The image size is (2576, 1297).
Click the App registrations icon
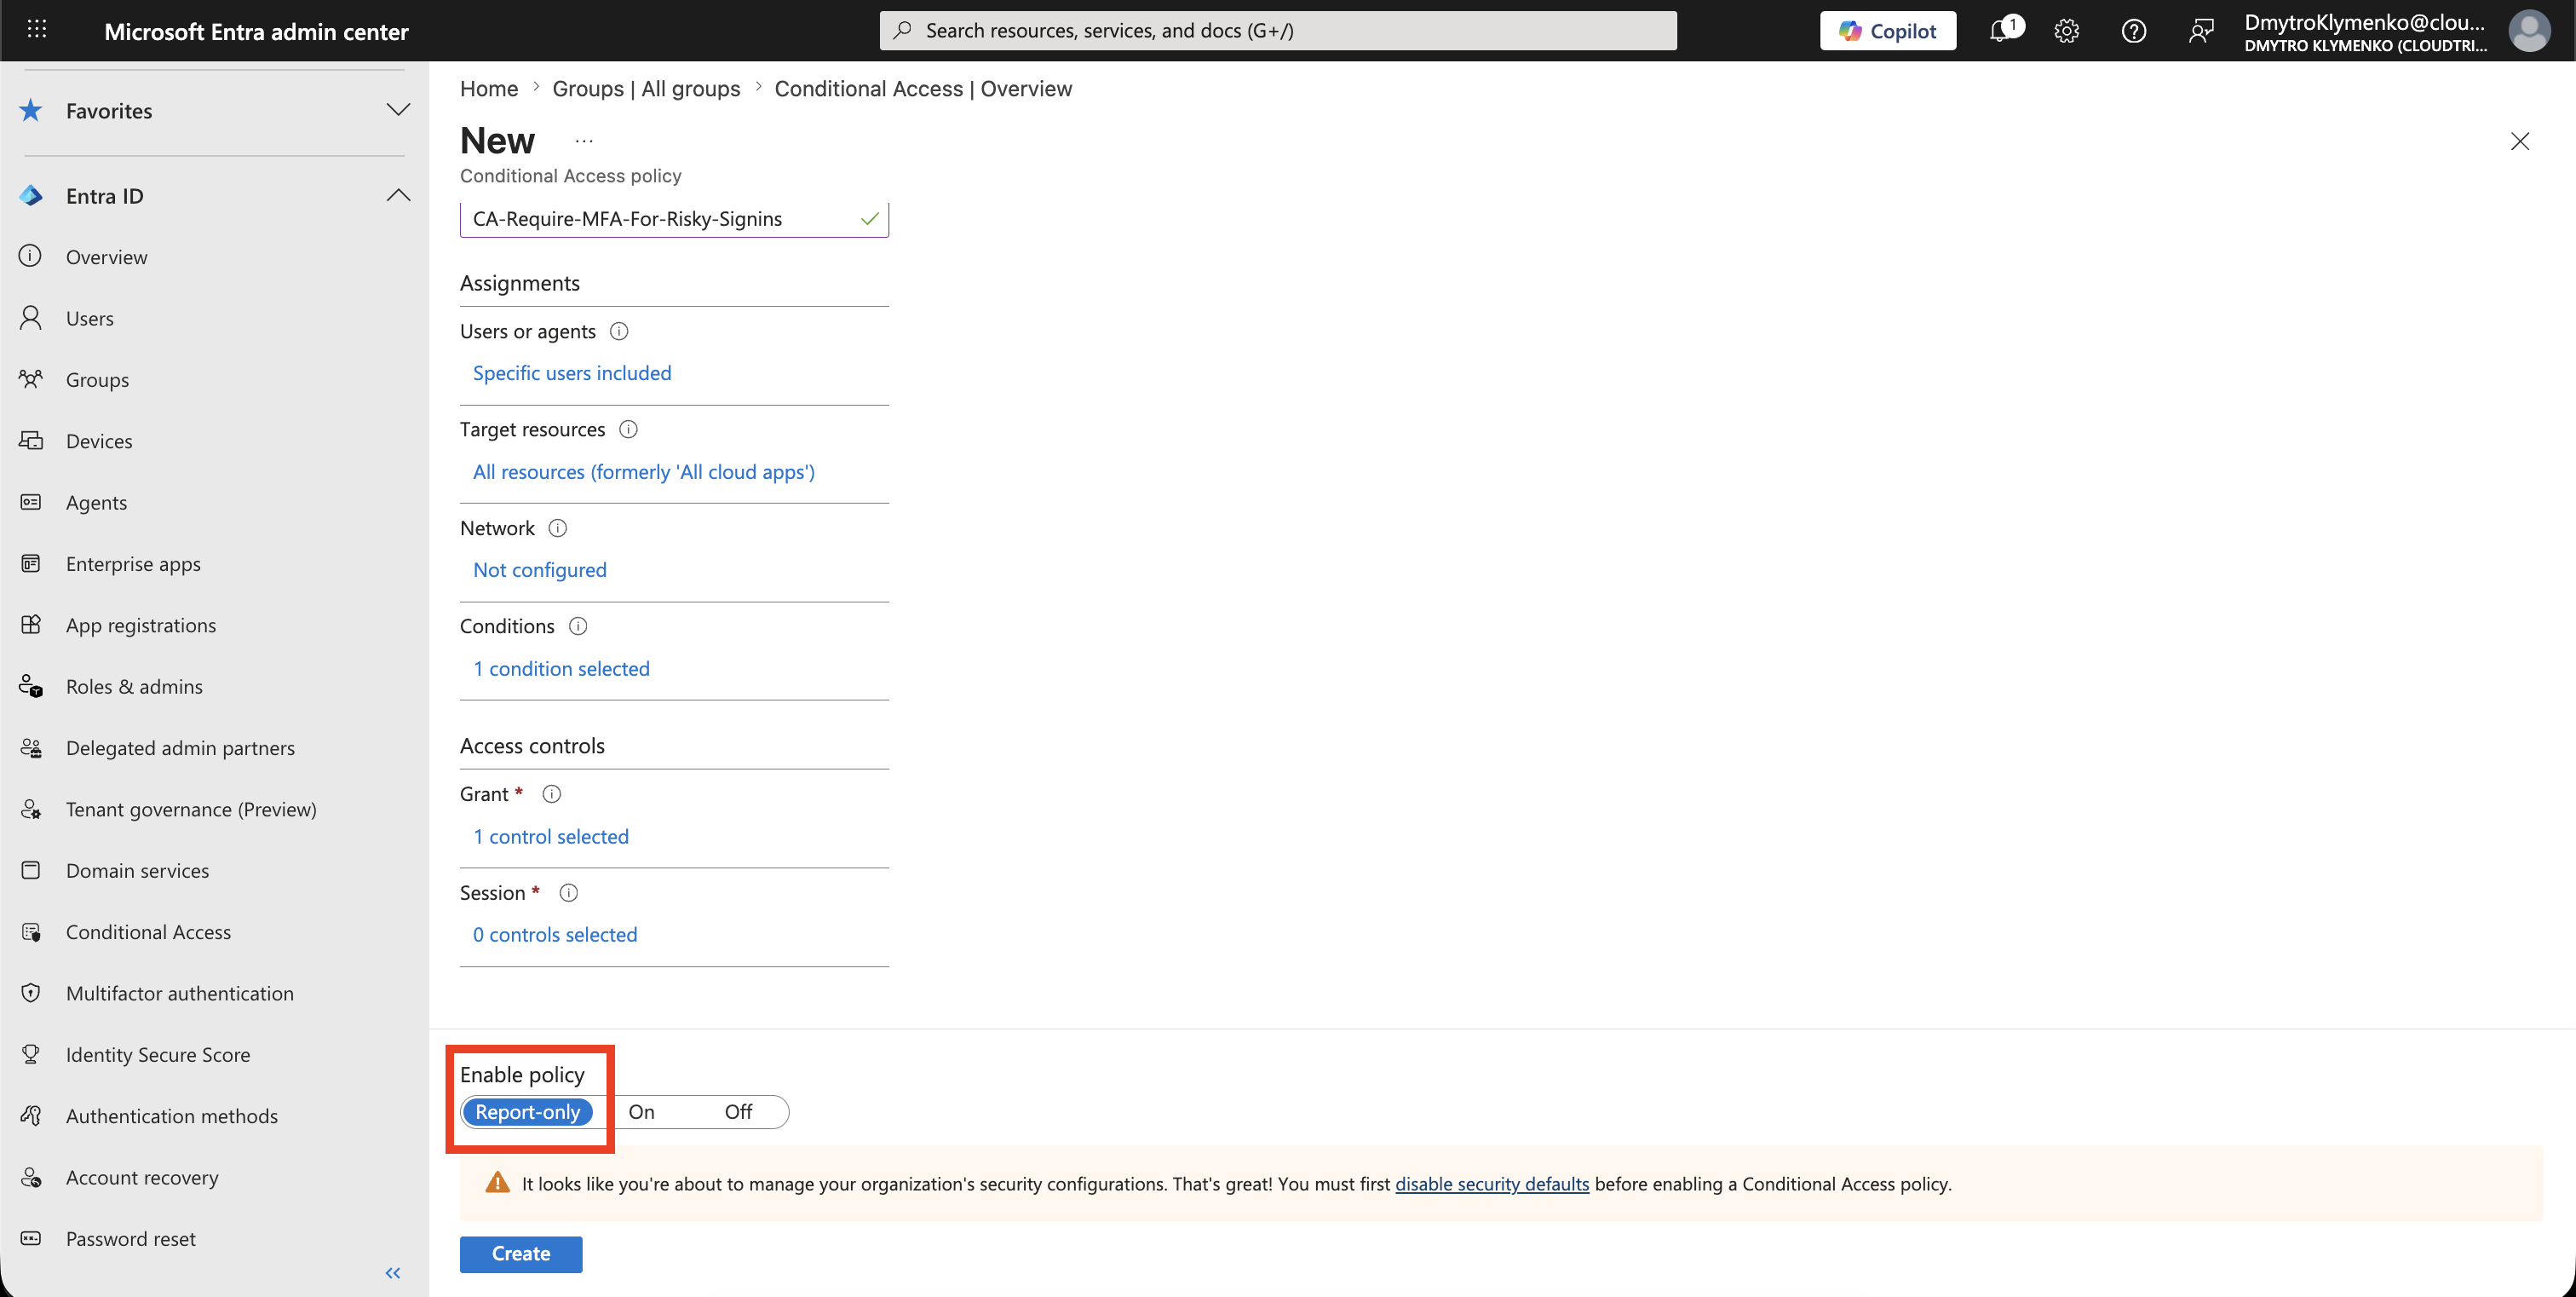[31, 625]
